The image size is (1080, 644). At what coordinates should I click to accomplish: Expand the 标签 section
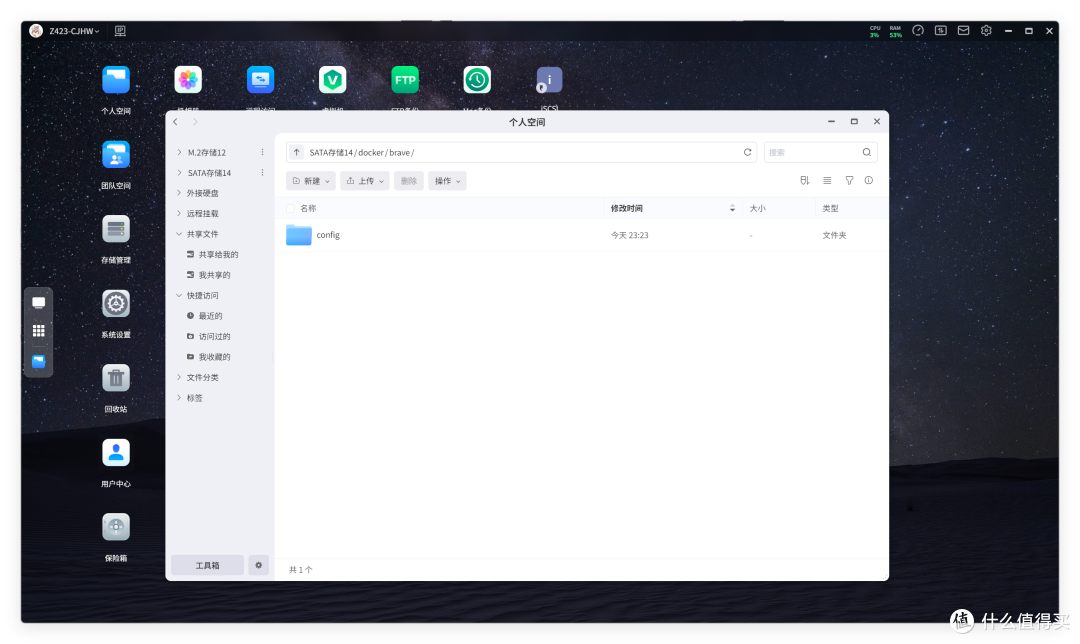pyautogui.click(x=179, y=398)
